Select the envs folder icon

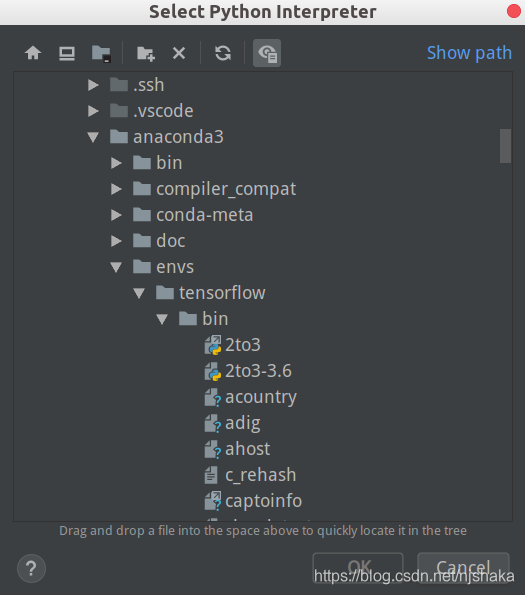142,267
